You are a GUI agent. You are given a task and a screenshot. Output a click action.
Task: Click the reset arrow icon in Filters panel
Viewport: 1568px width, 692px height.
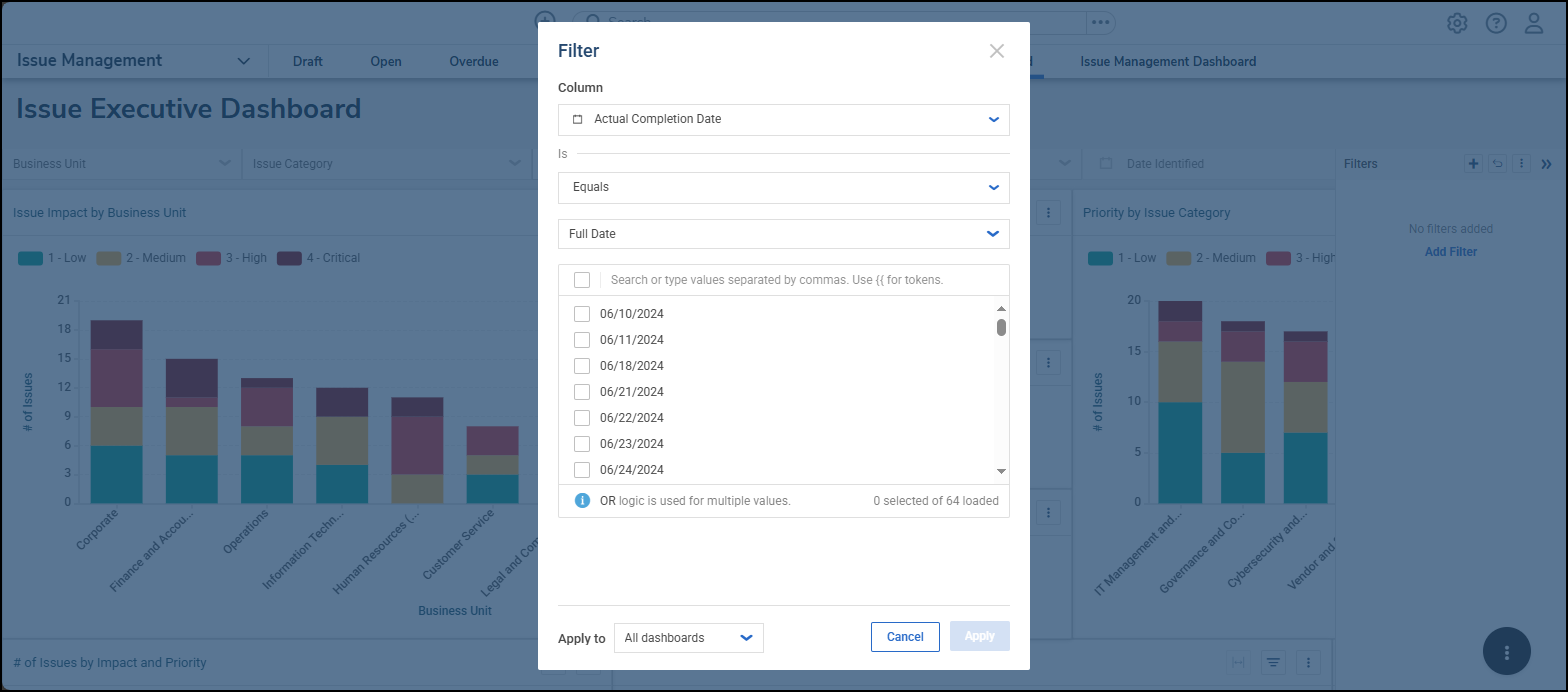point(1497,164)
